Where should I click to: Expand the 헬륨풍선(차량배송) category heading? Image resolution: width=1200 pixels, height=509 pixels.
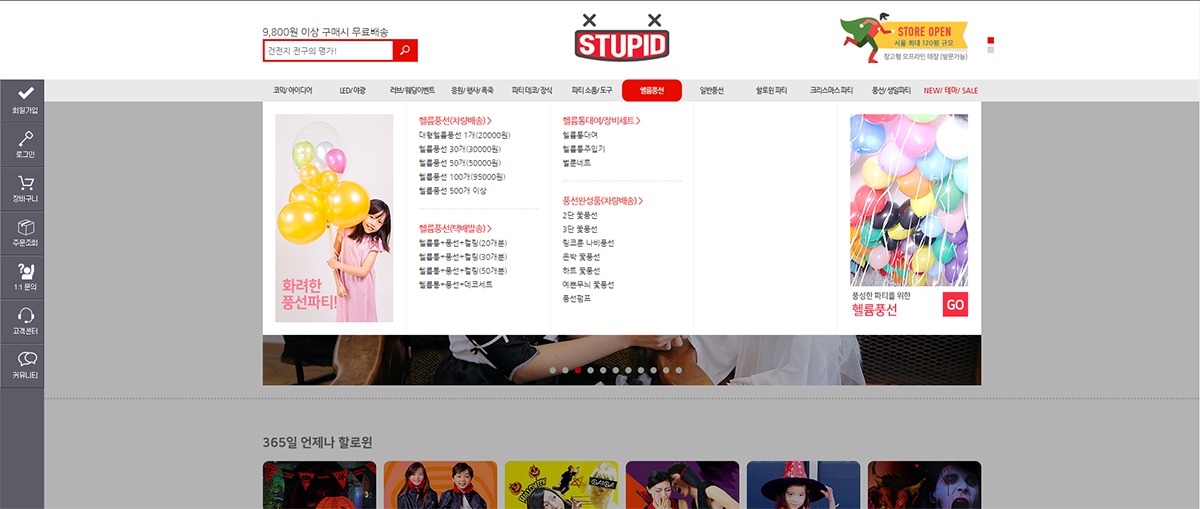(455, 120)
